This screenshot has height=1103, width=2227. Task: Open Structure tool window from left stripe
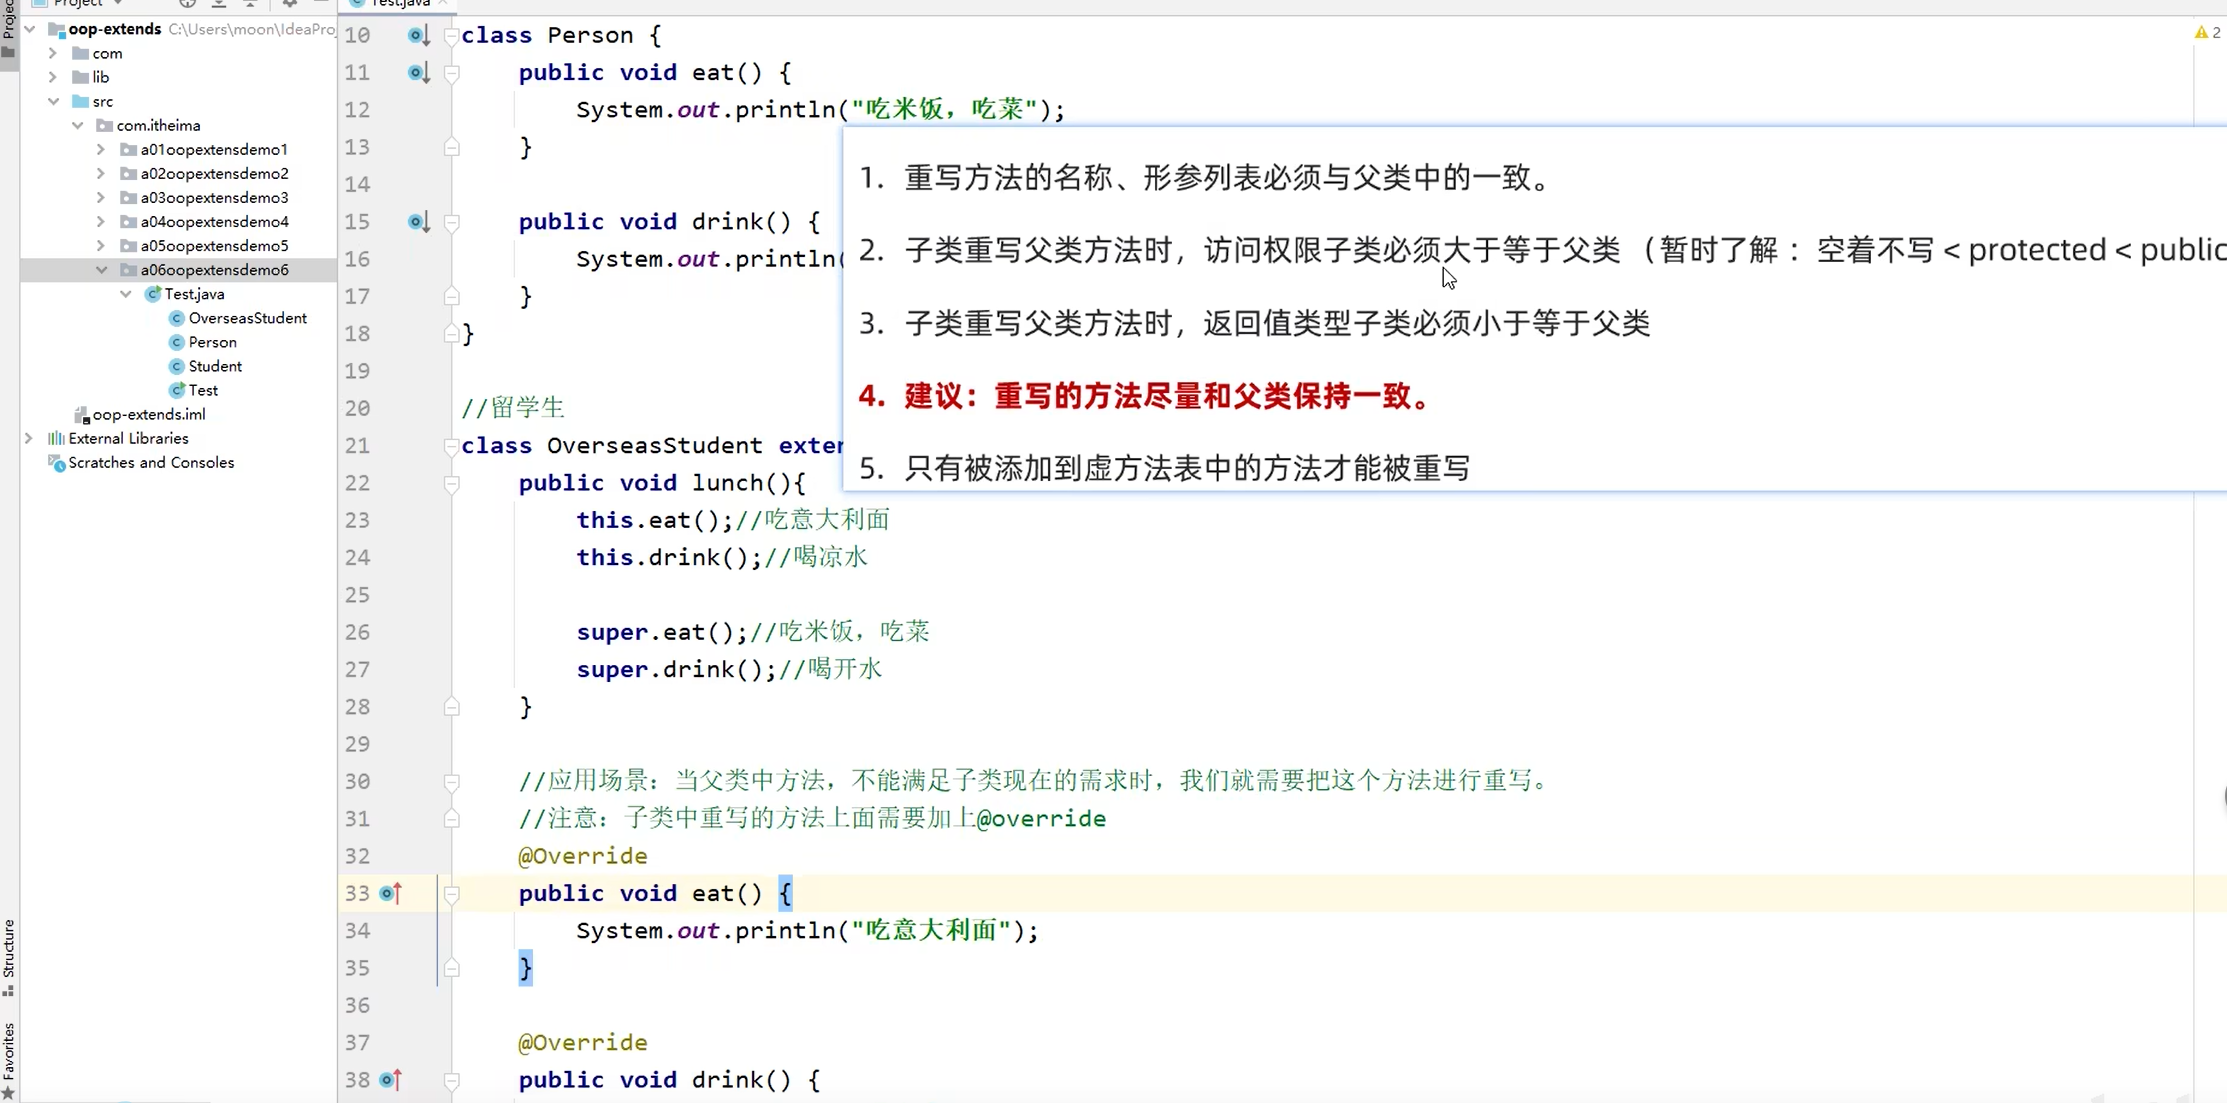click(x=9, y=955)
